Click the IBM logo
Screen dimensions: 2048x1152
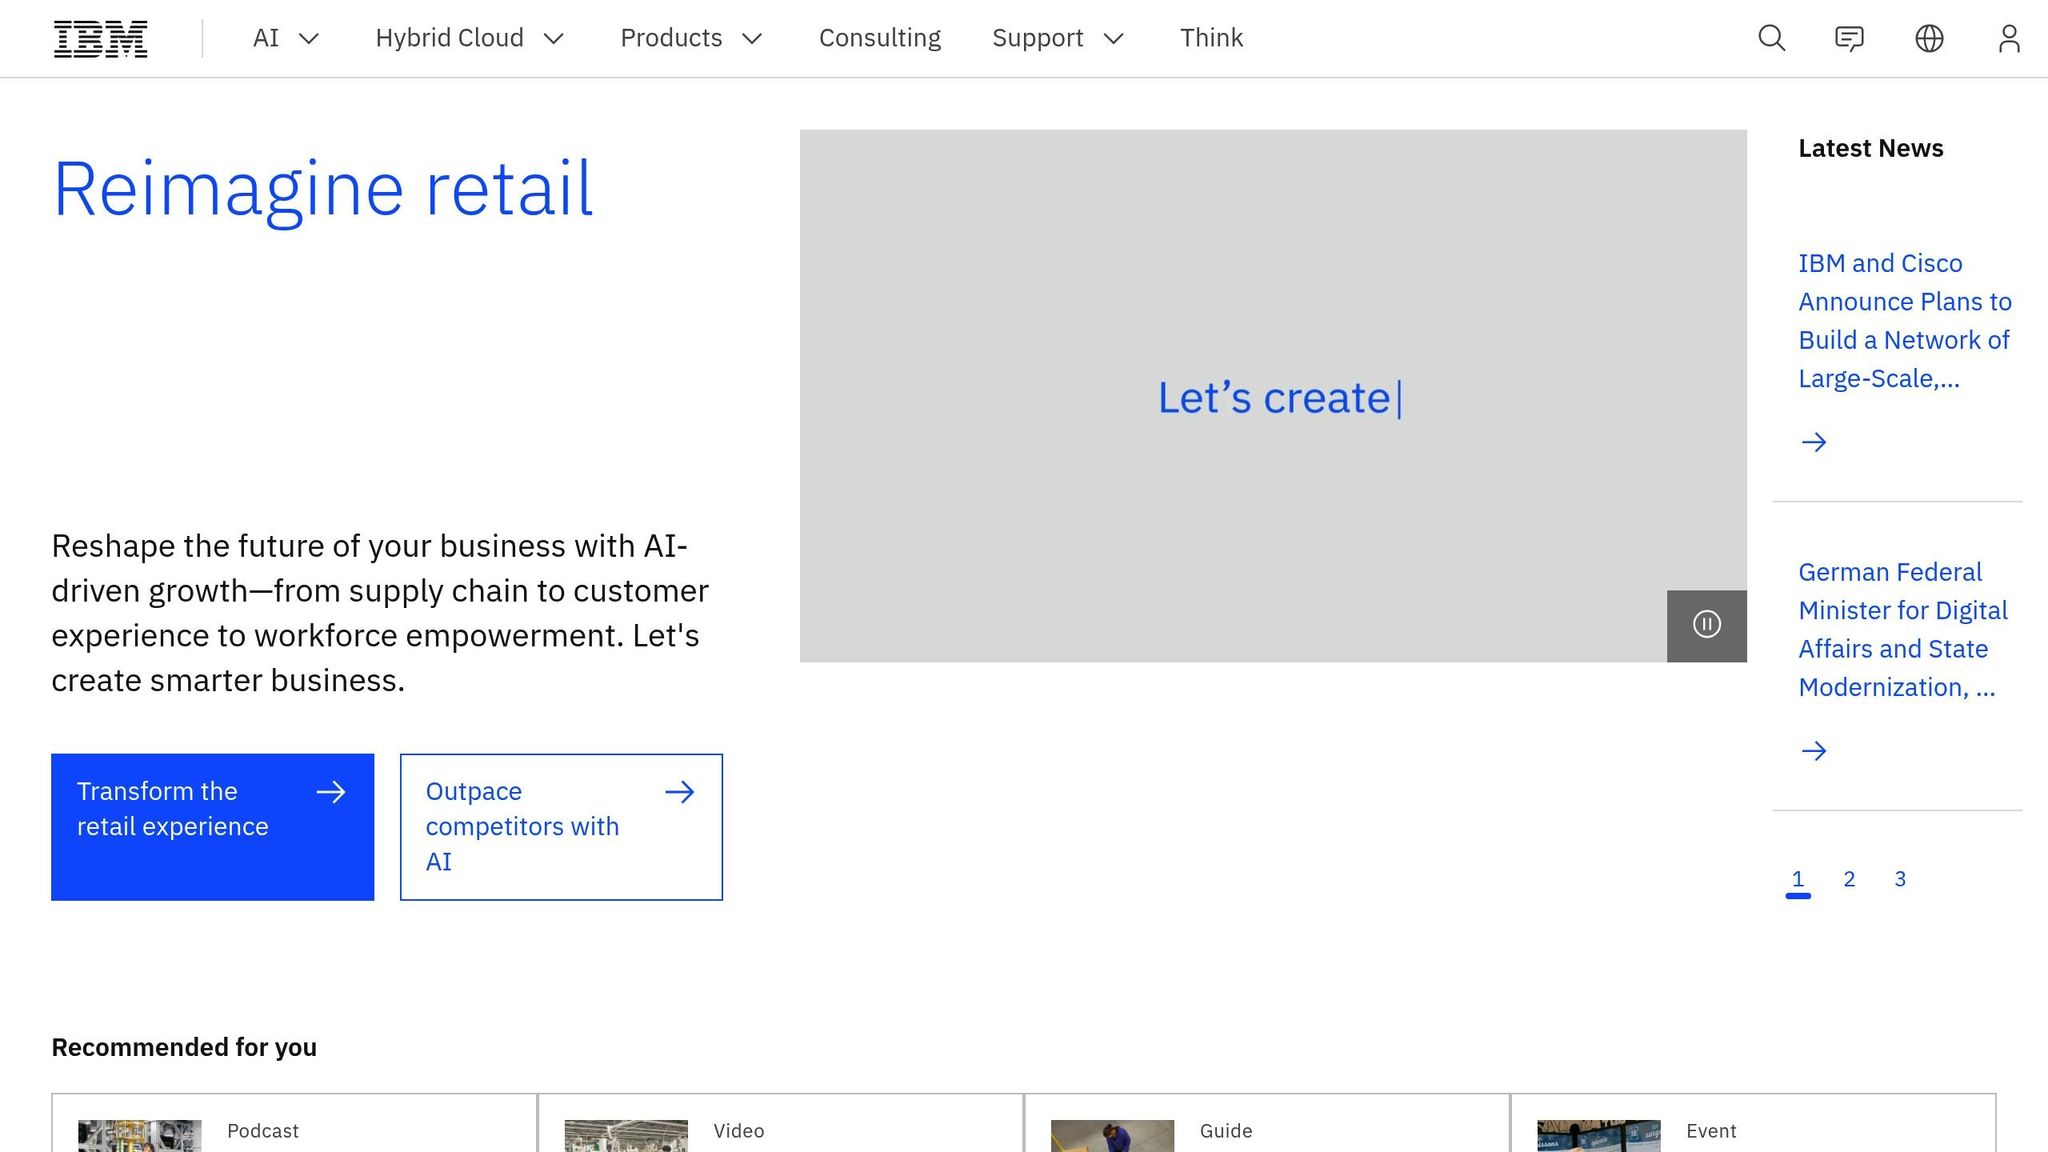point(100,38)
